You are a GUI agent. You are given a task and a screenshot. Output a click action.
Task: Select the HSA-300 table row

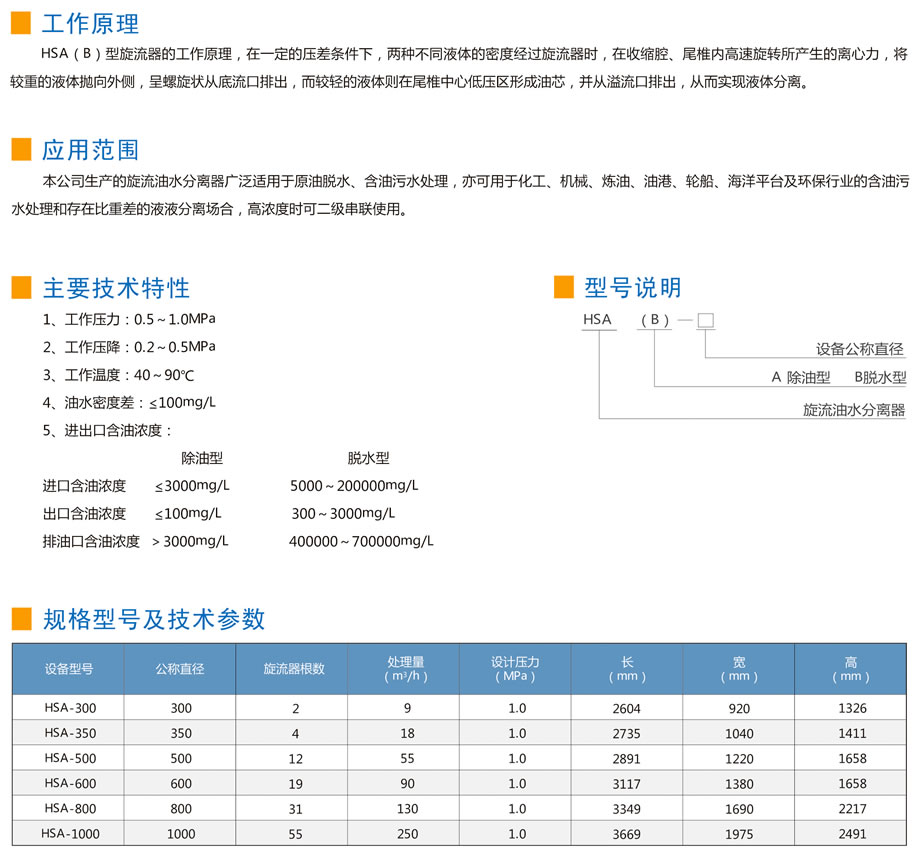click(x=459, y=708)
